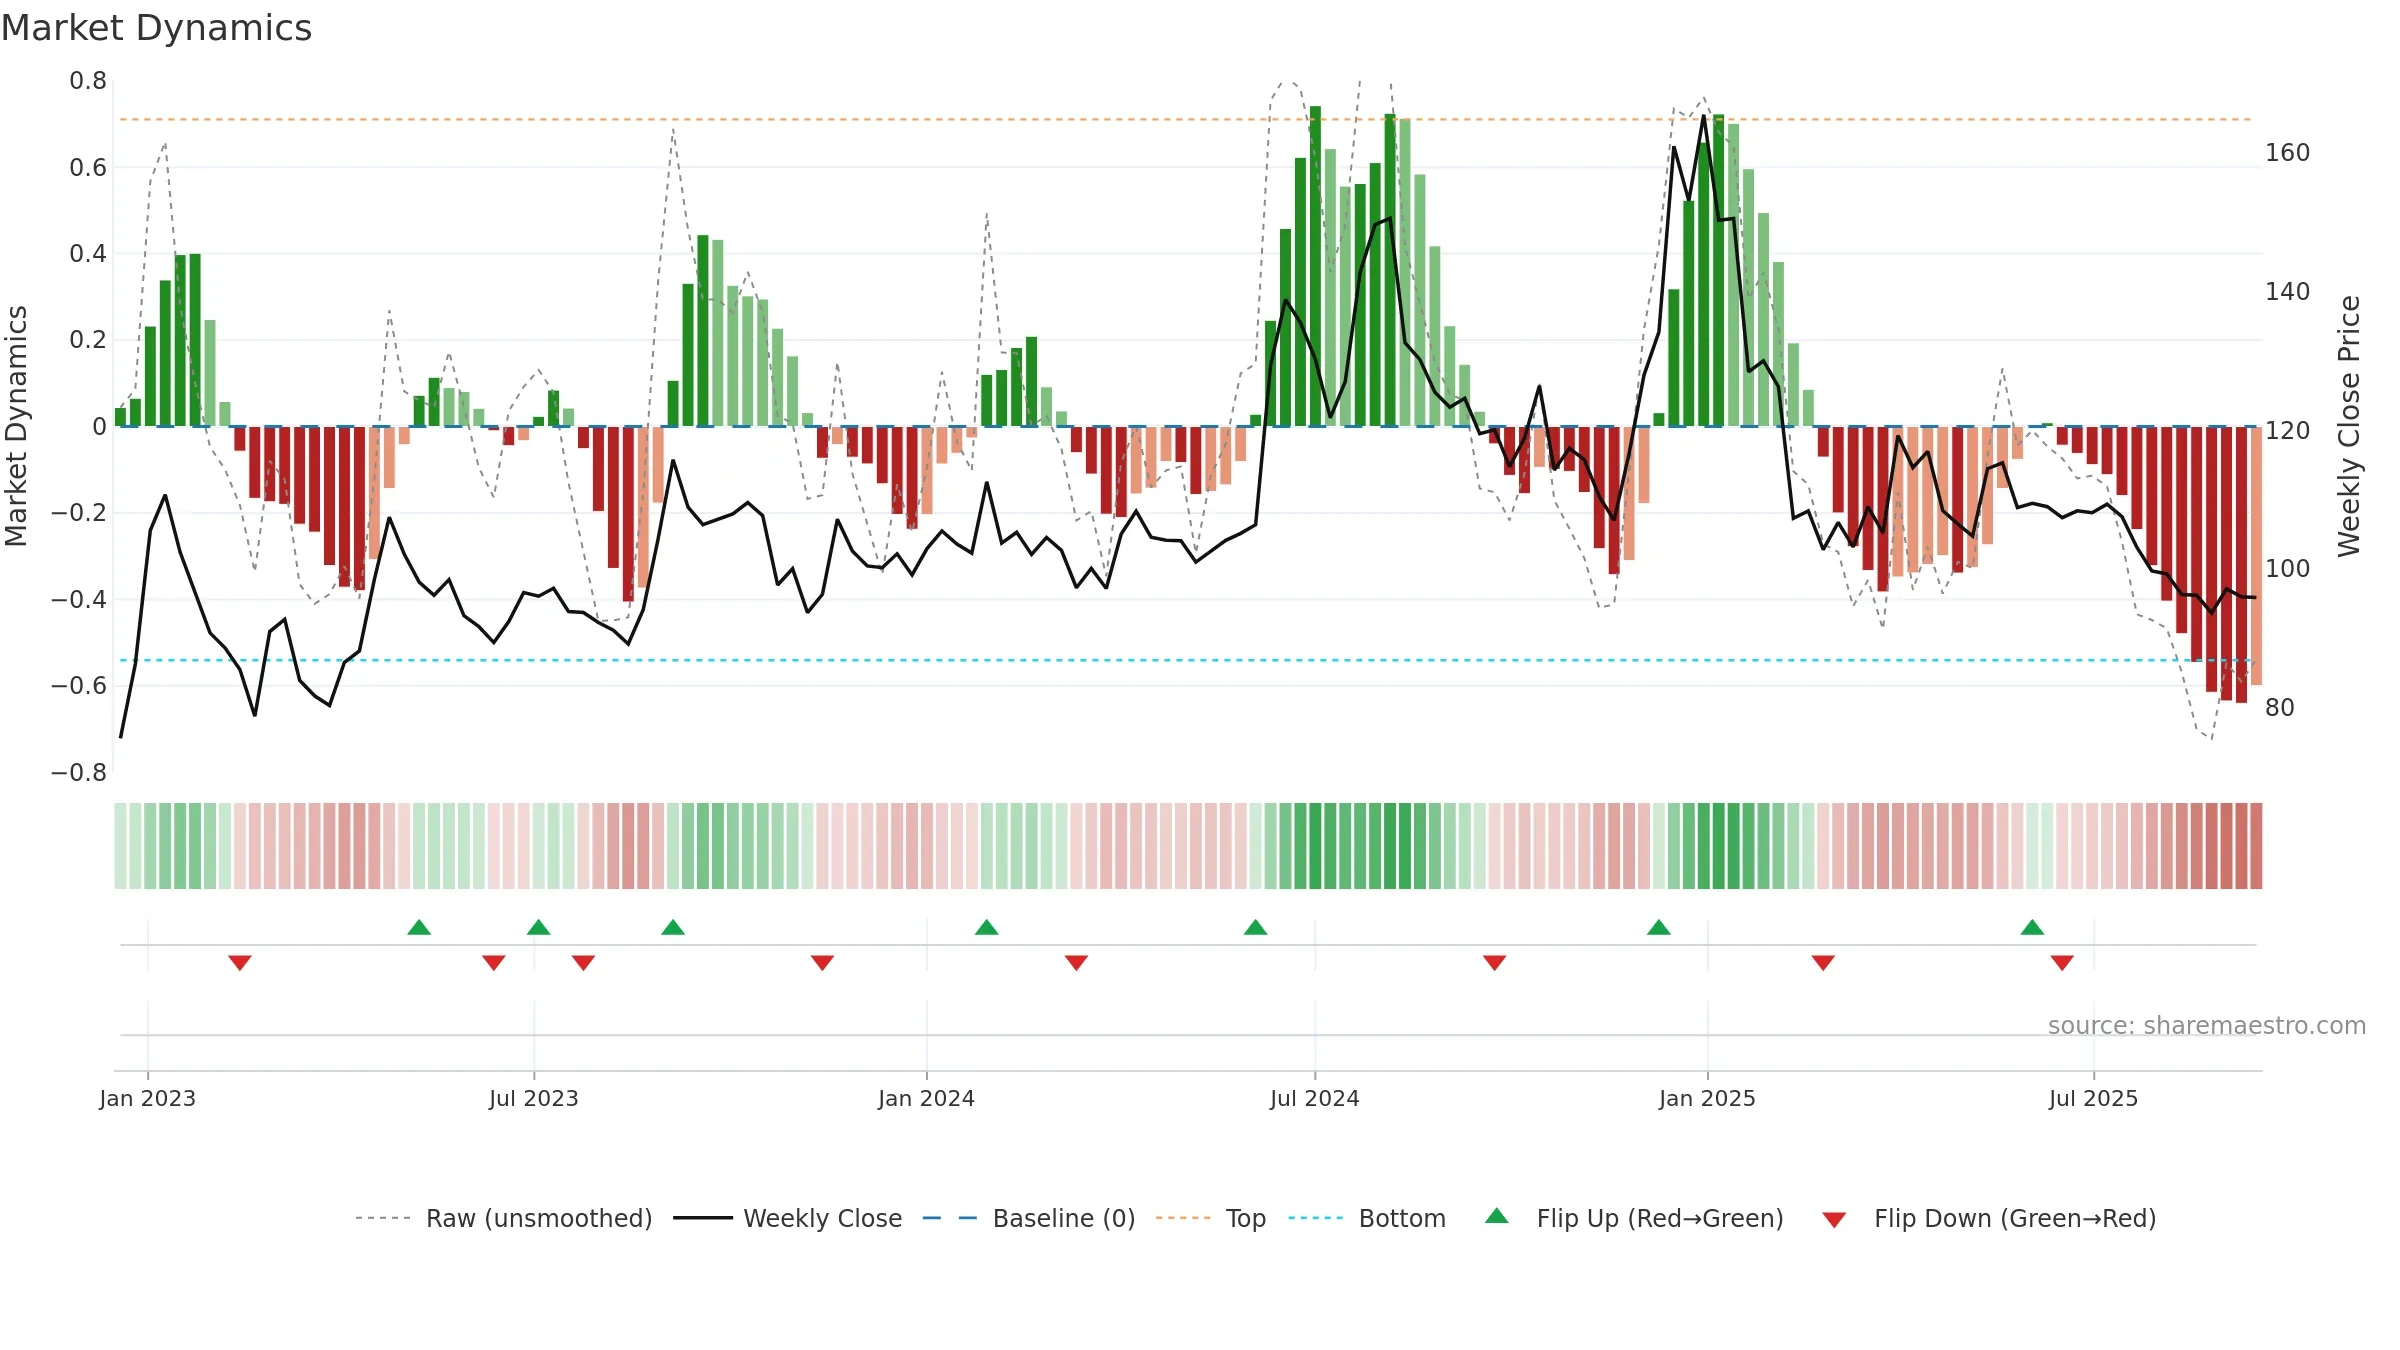Screen dimensions: 2400x1350
Task: Click the Market Dynamics chart title
Action: 157,28
